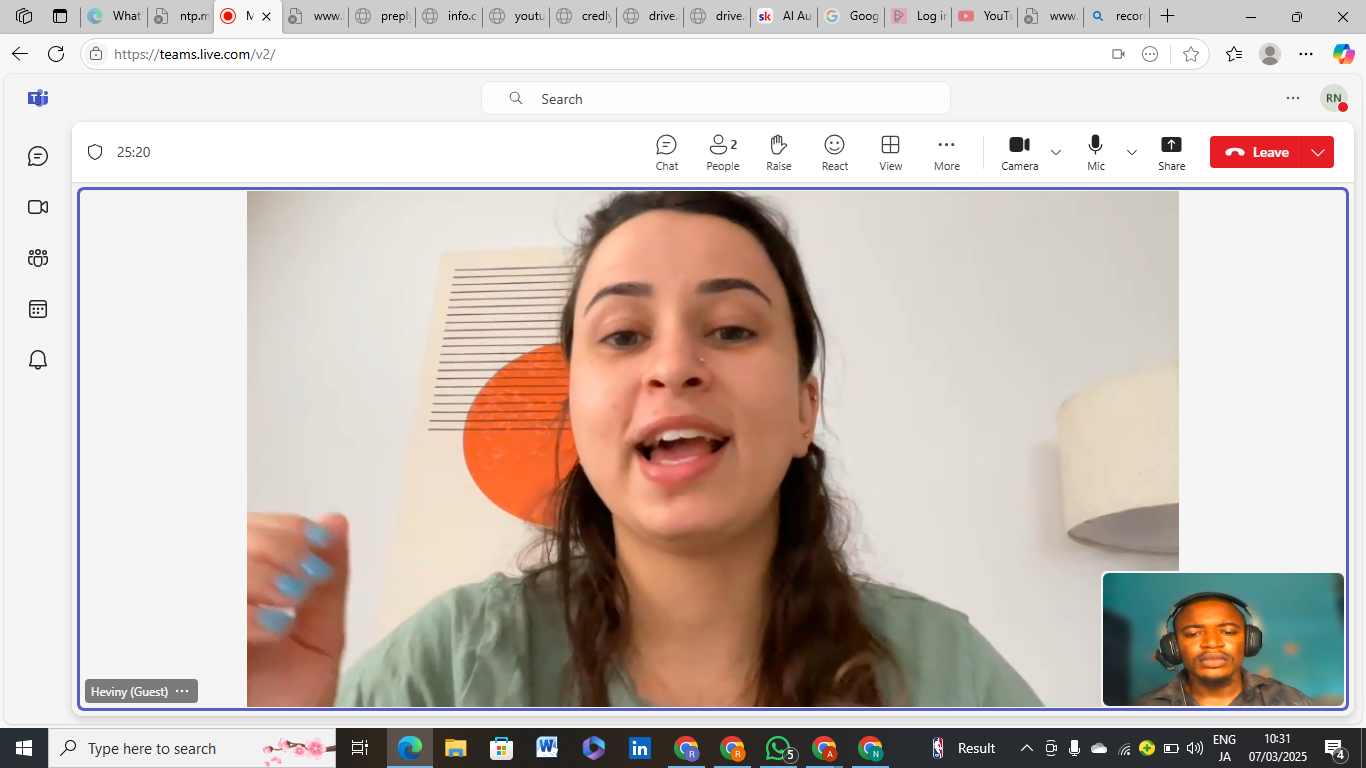The image size is (1366, 768).
Task: Open the View layout options
Action: click(890, 152)
